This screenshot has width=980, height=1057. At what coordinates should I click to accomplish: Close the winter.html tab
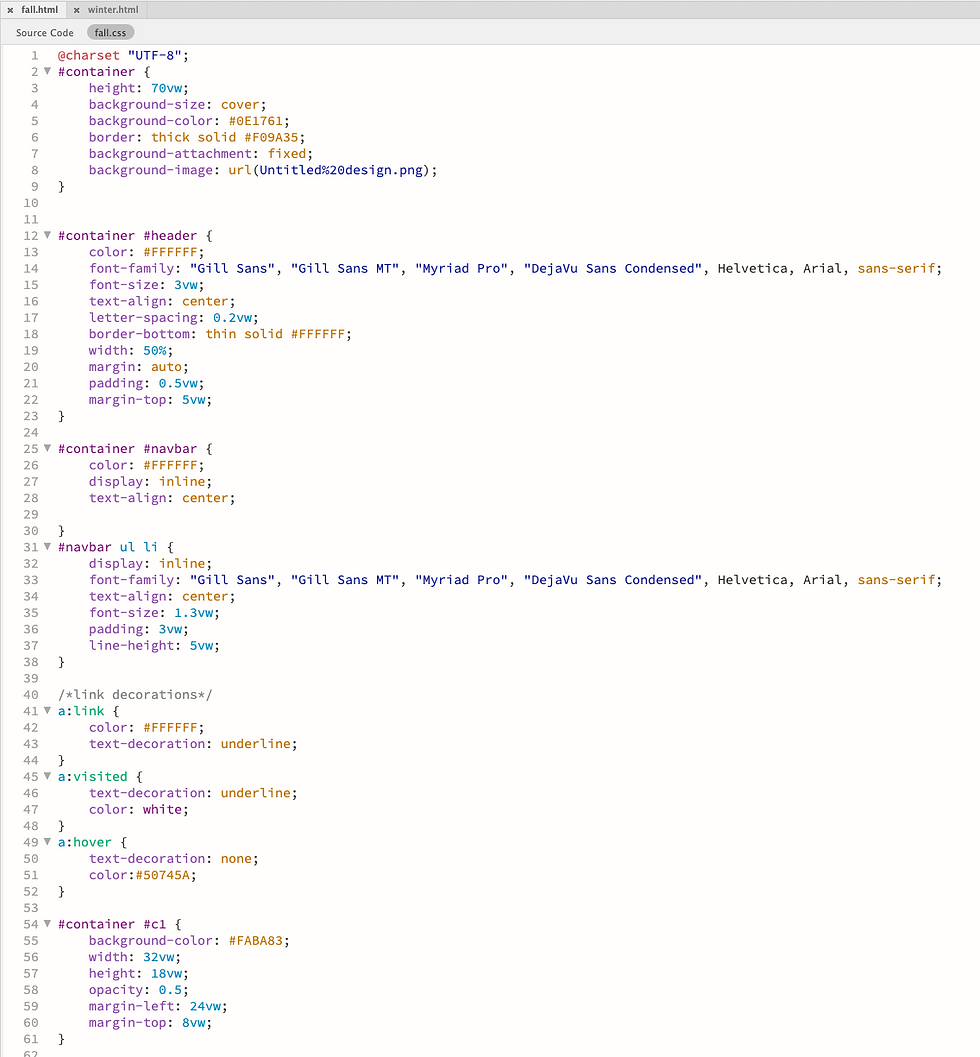pos(79,9)
